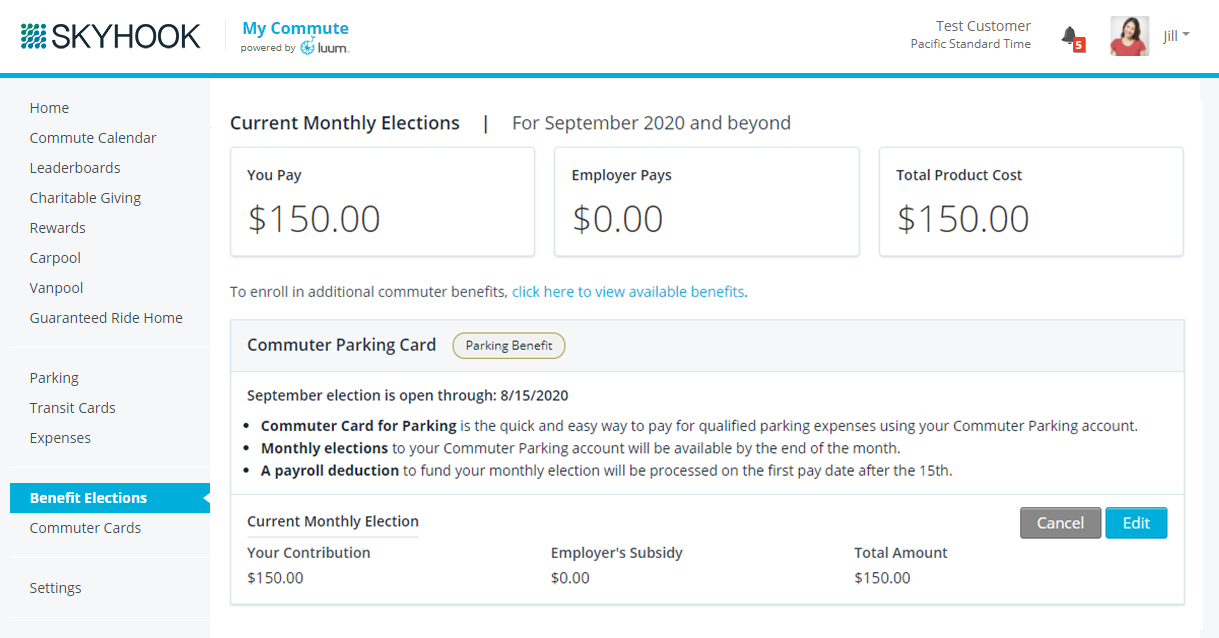Open Commuter Cards in sidebar
The image size is (1219, 638).
pos(85,528)
